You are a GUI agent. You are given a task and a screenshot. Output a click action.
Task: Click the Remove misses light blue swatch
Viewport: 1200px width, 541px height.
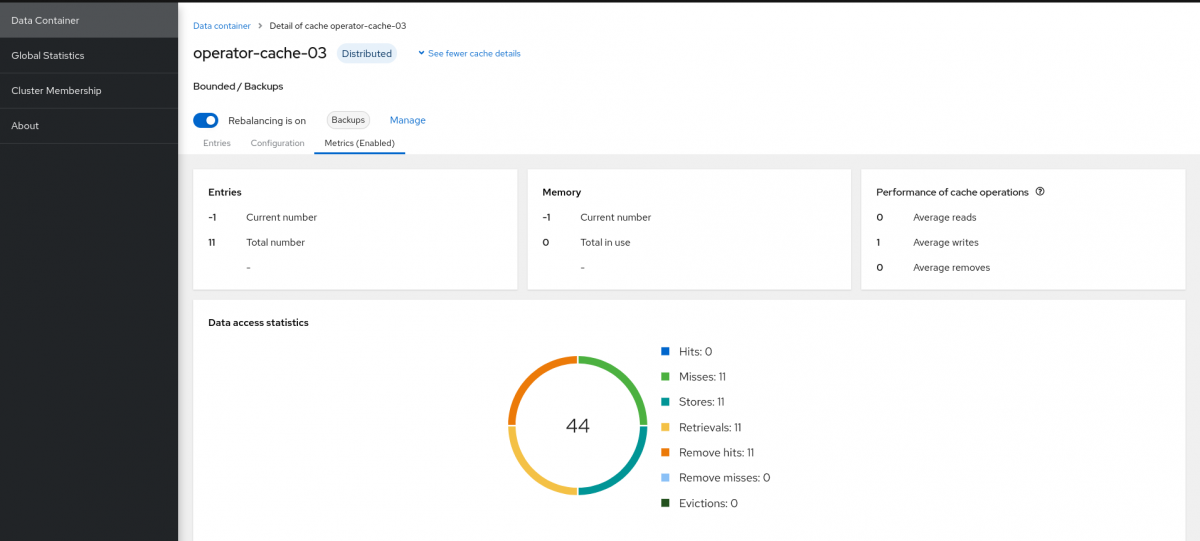(x=665, y=477)
